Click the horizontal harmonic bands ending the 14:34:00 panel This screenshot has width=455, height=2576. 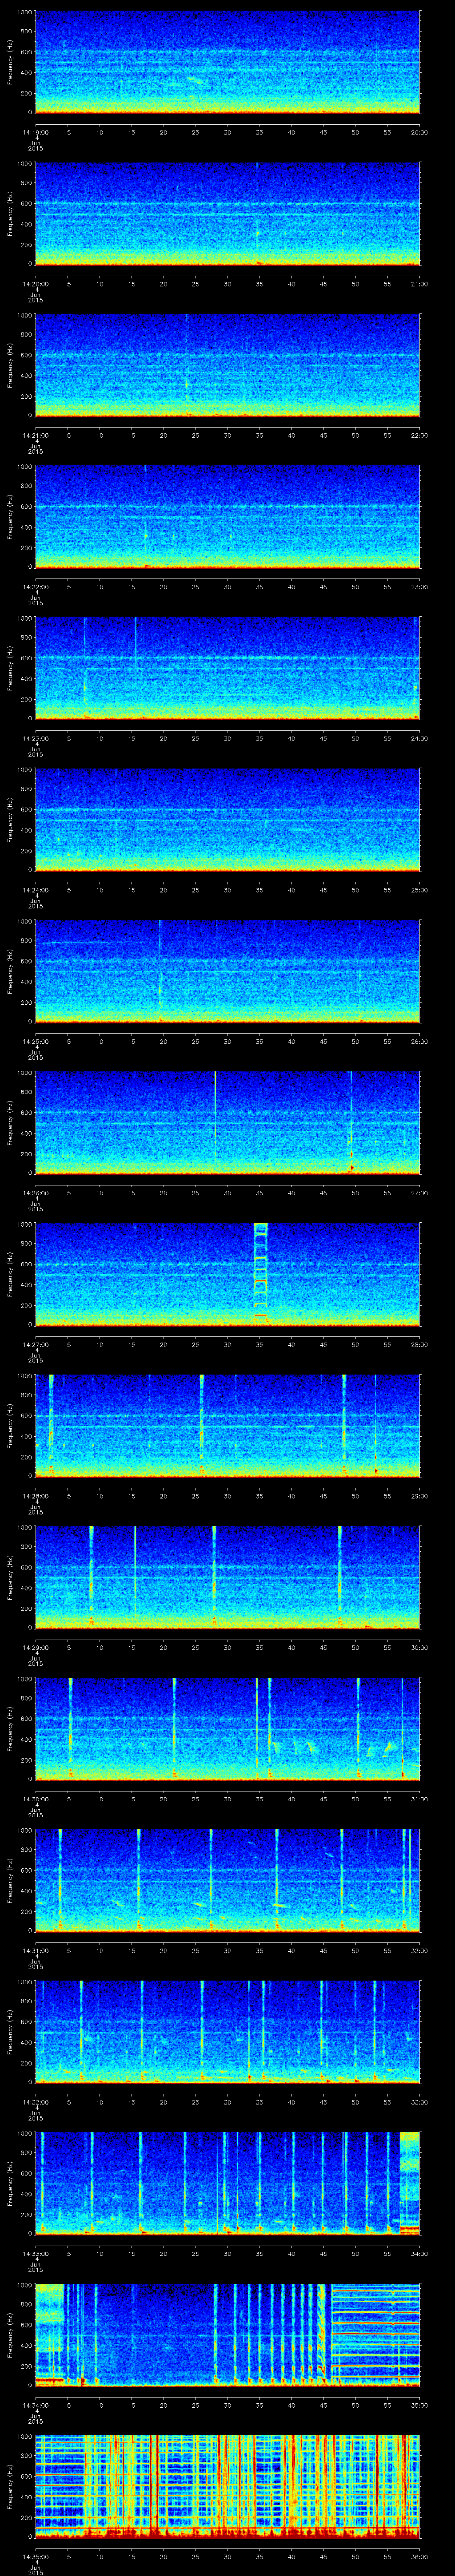pos(375,2334)
